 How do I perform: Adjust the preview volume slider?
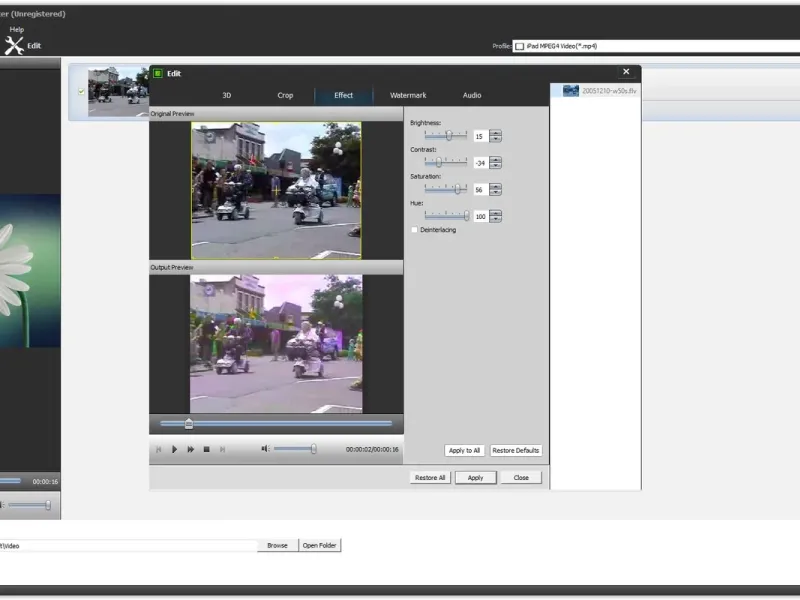(x=295, y=449)
